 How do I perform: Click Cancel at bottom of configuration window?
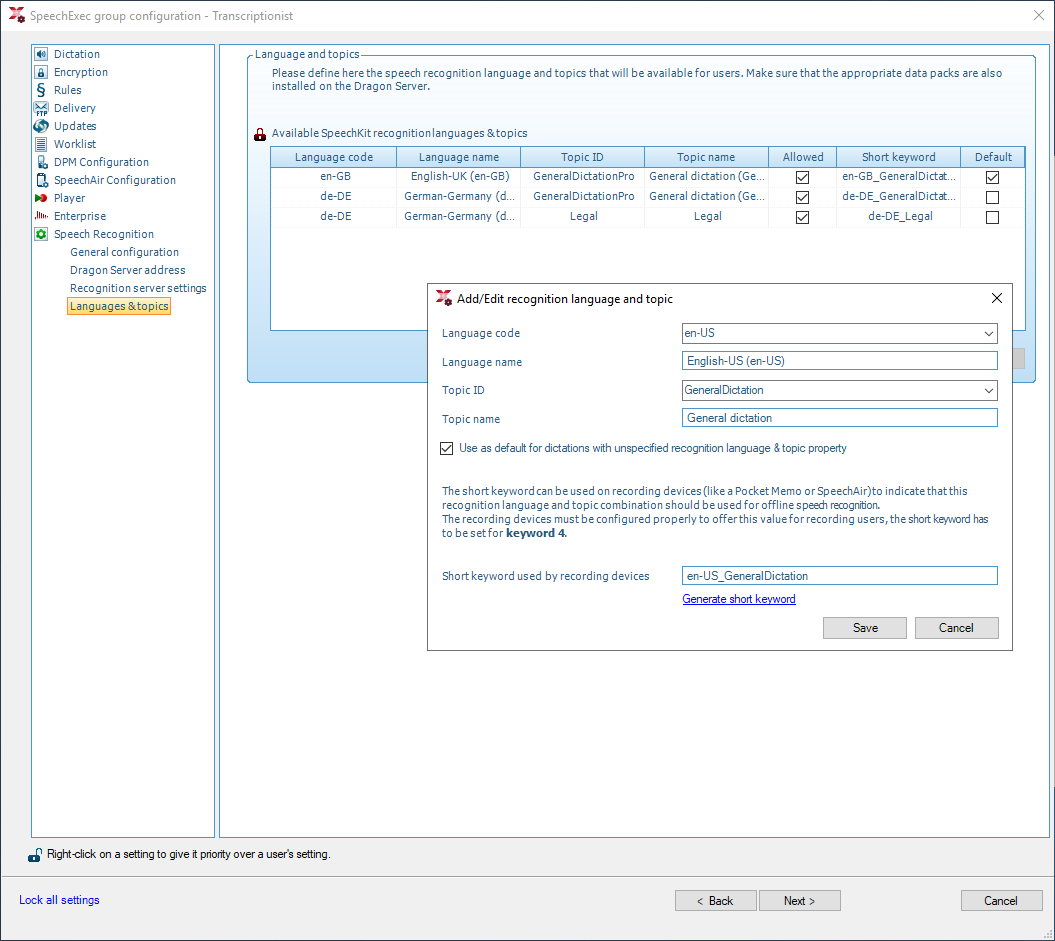1001,901
